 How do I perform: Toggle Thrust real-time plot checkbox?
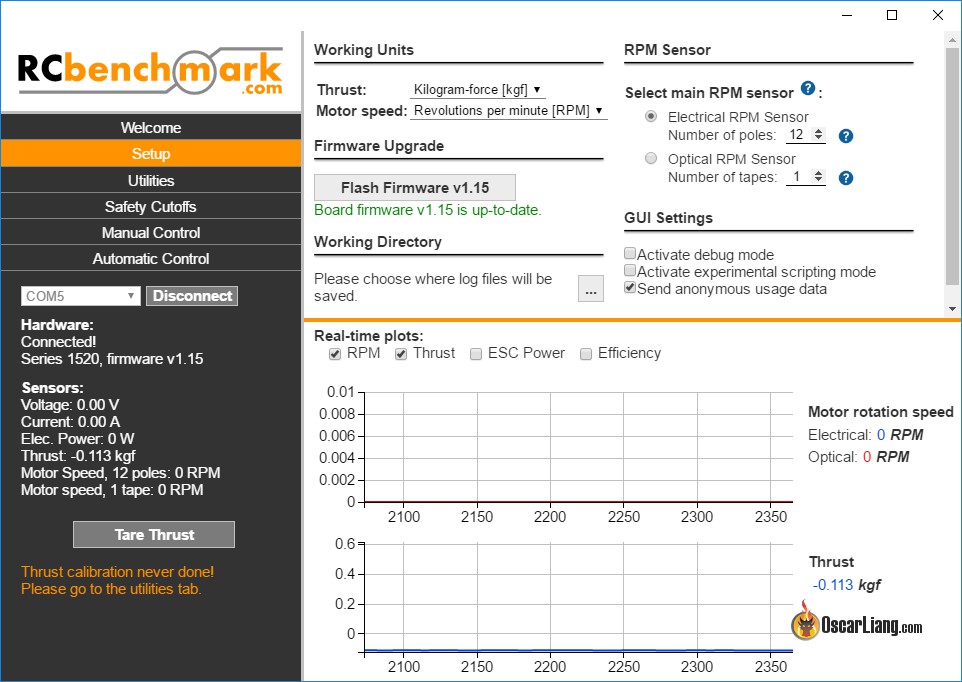point(401,354)
